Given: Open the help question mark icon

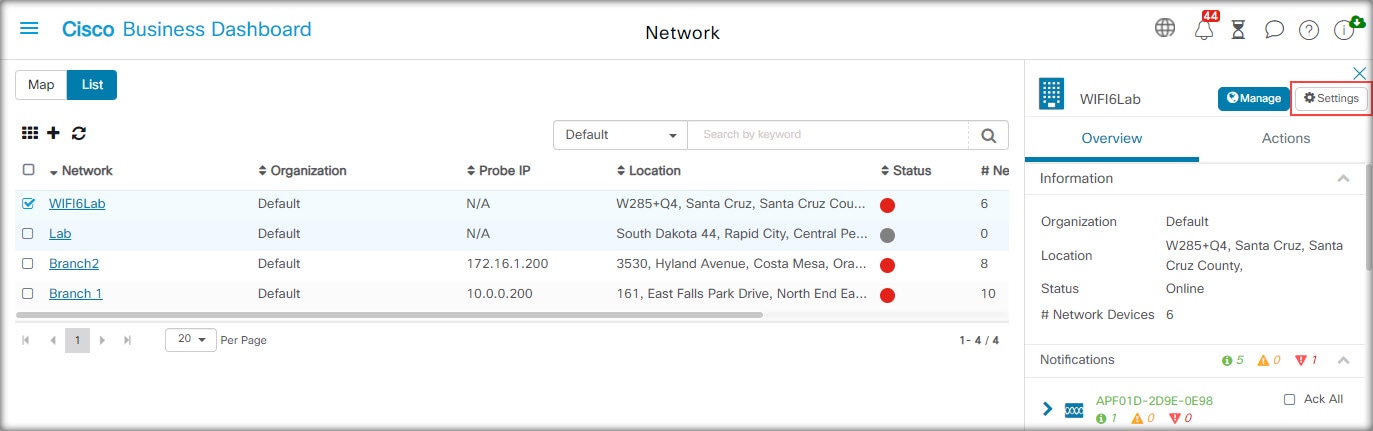Looking at the screenshot, I should 1309,30.
